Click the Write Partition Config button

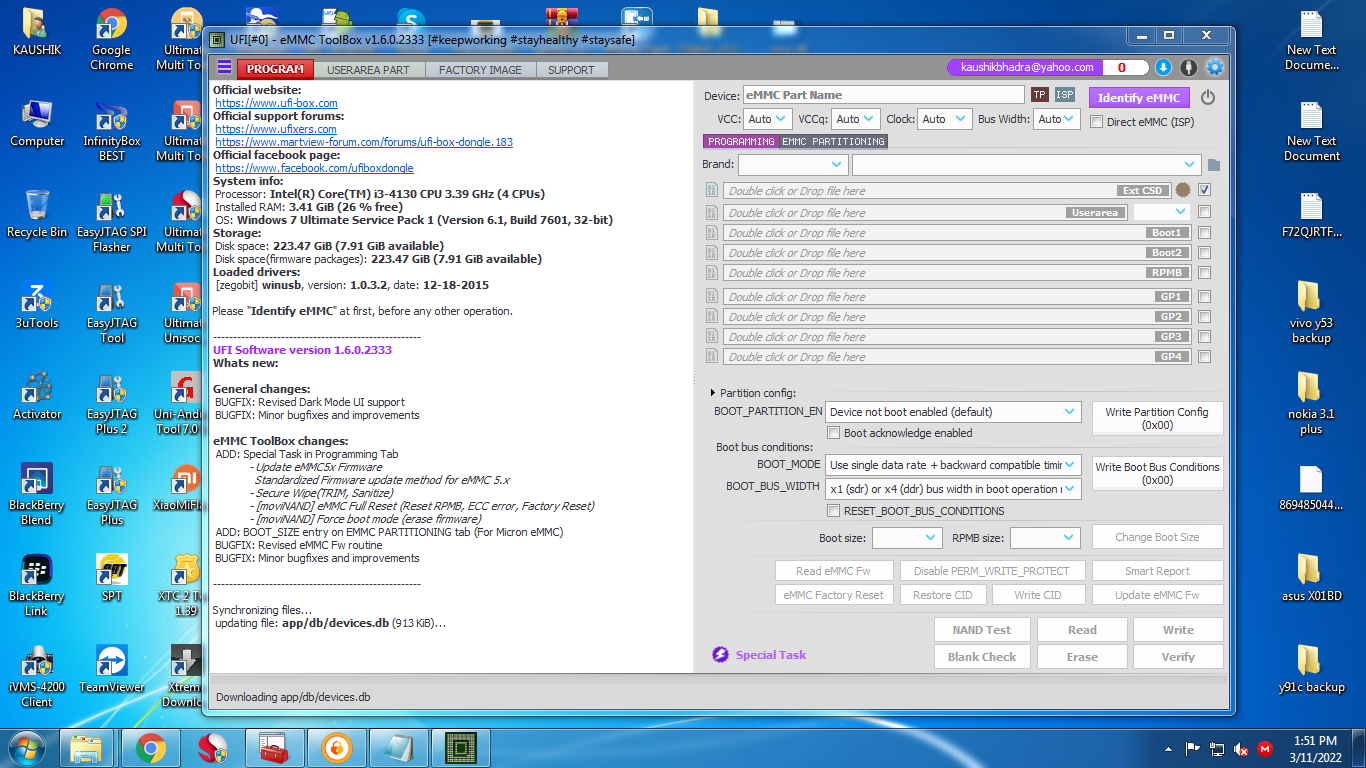[1157, 418]
